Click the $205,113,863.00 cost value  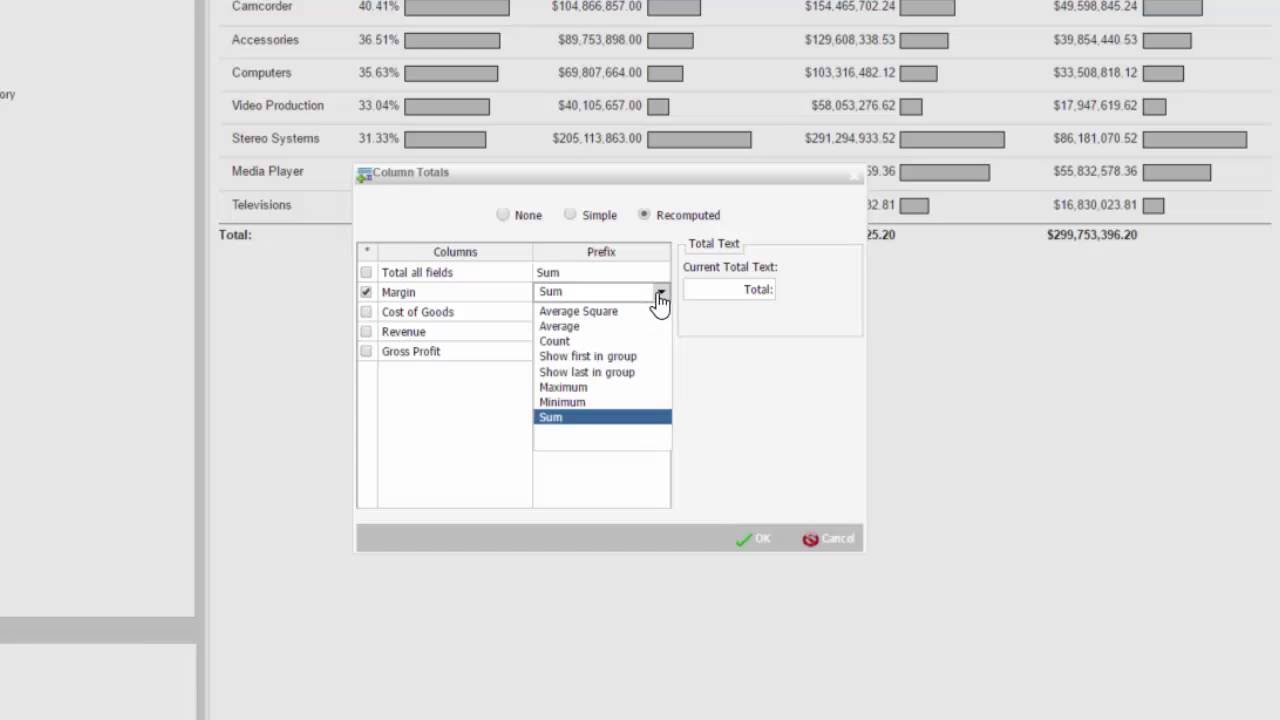pyautogui.click(x=597, y=139)
